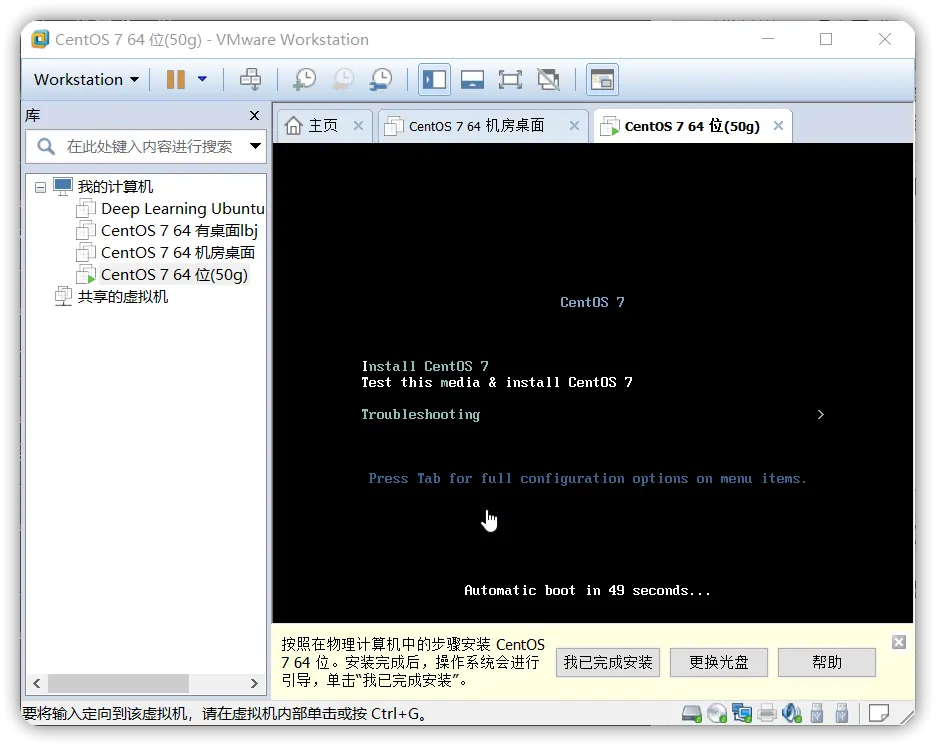Click the magnifier icon in library search
The height and width of the screenshot is (746, 936).
45,146
